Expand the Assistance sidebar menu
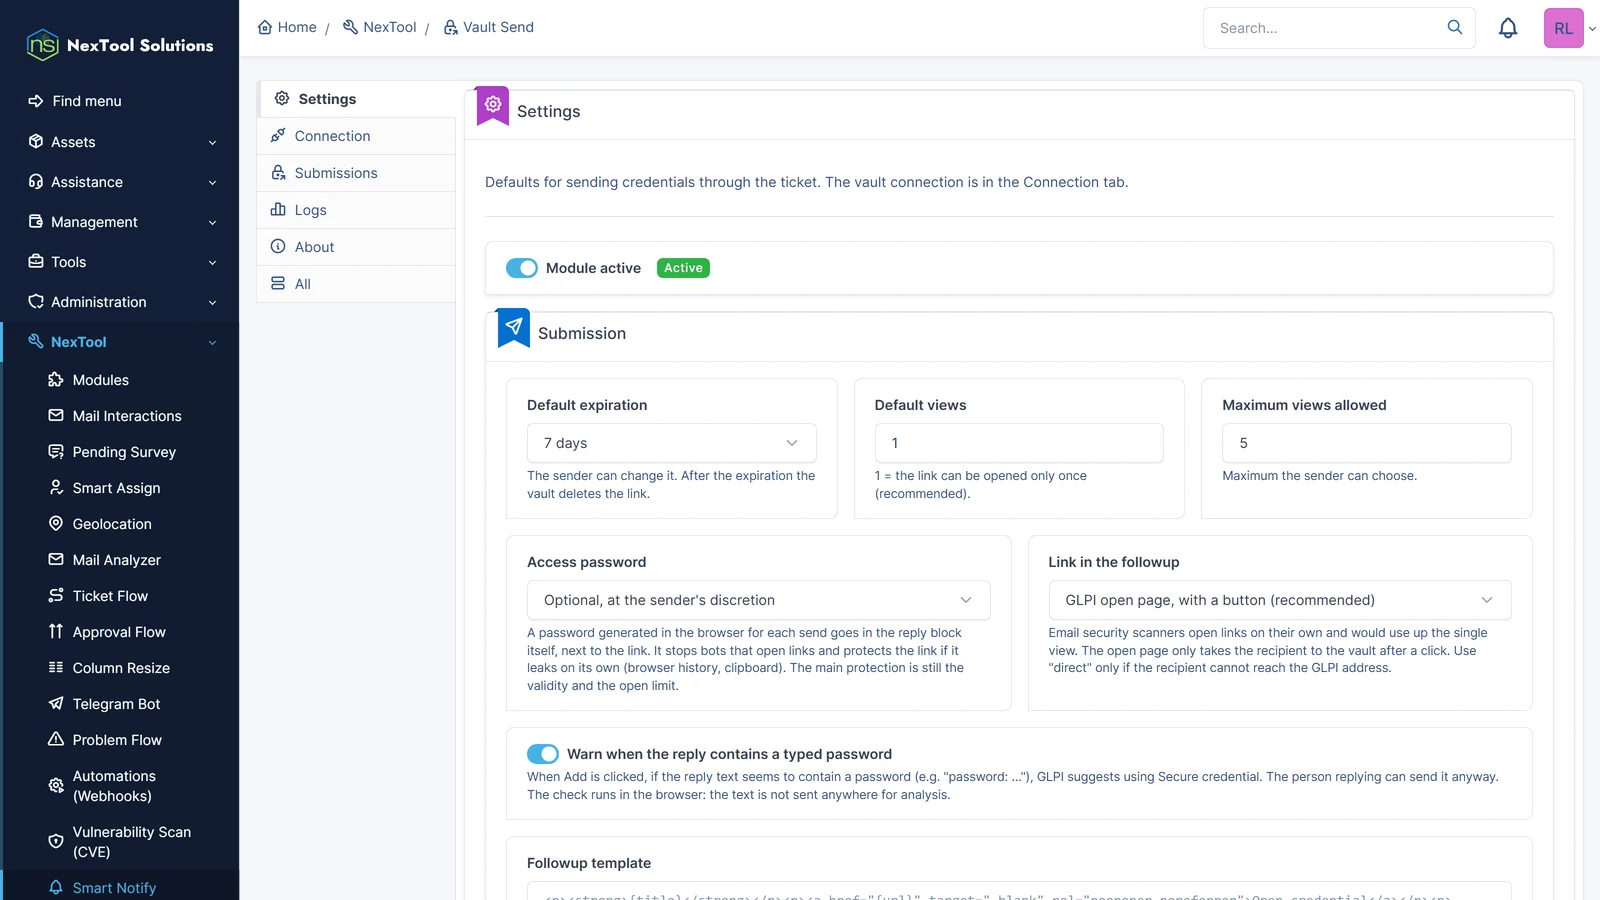1600x900 pixels. (120, 182)
